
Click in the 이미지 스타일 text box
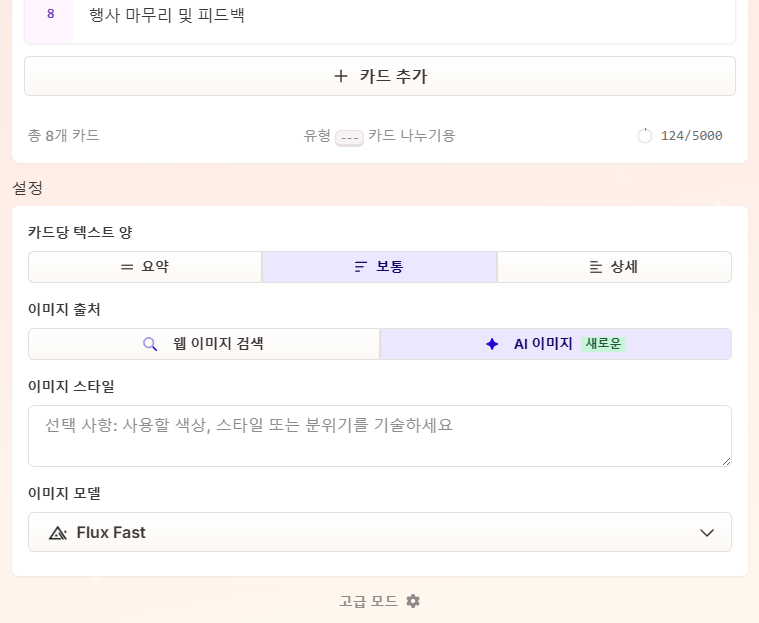379,435
